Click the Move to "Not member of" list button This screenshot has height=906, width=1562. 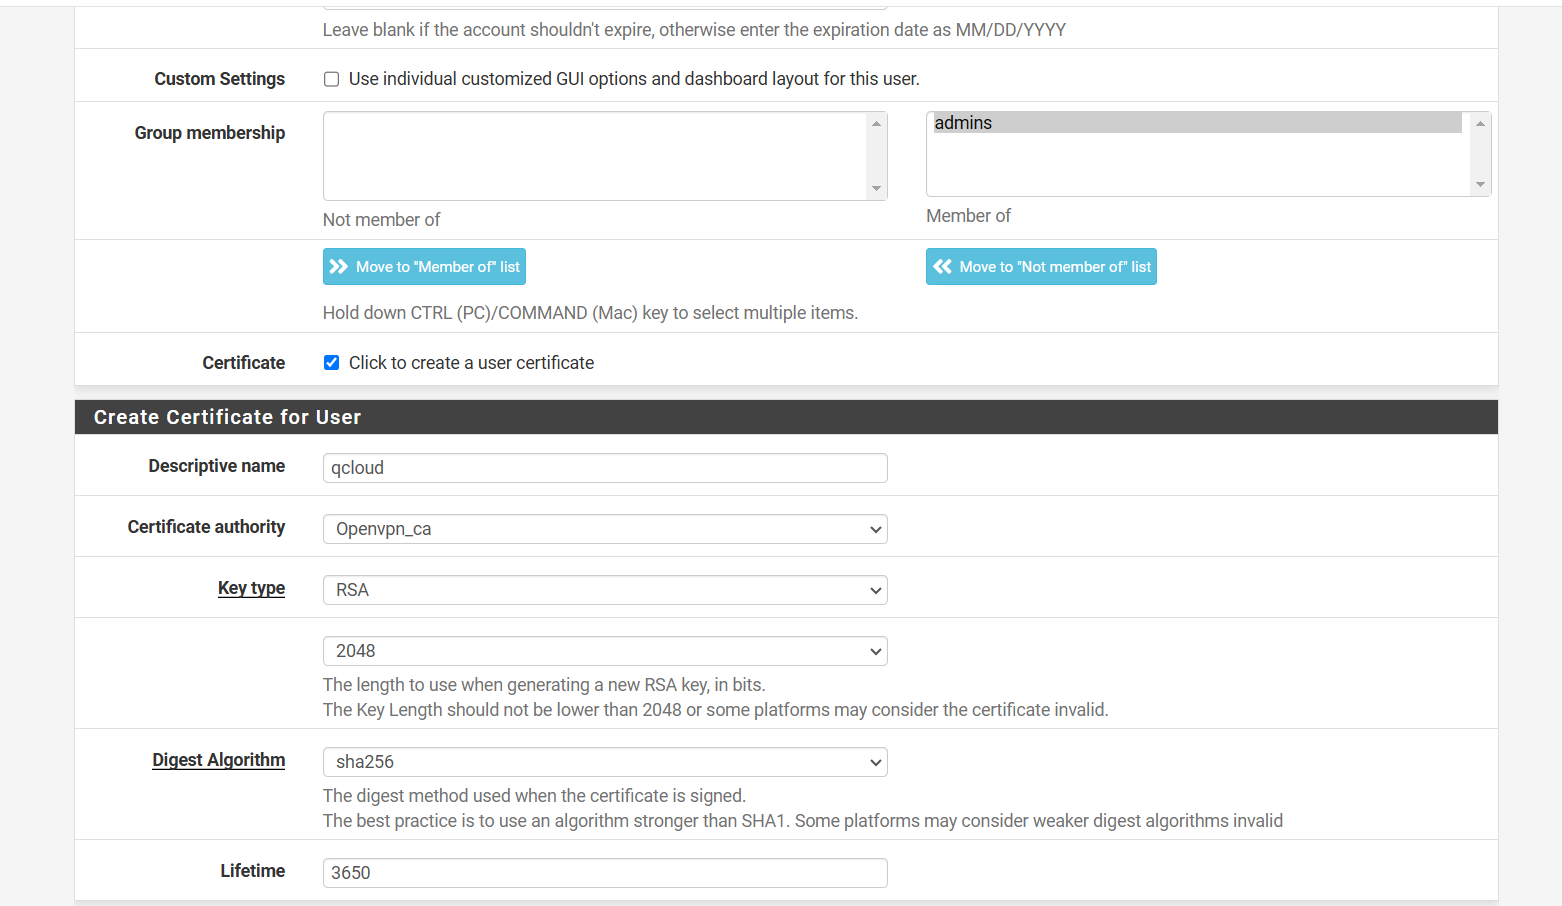tap(1041, 267)
